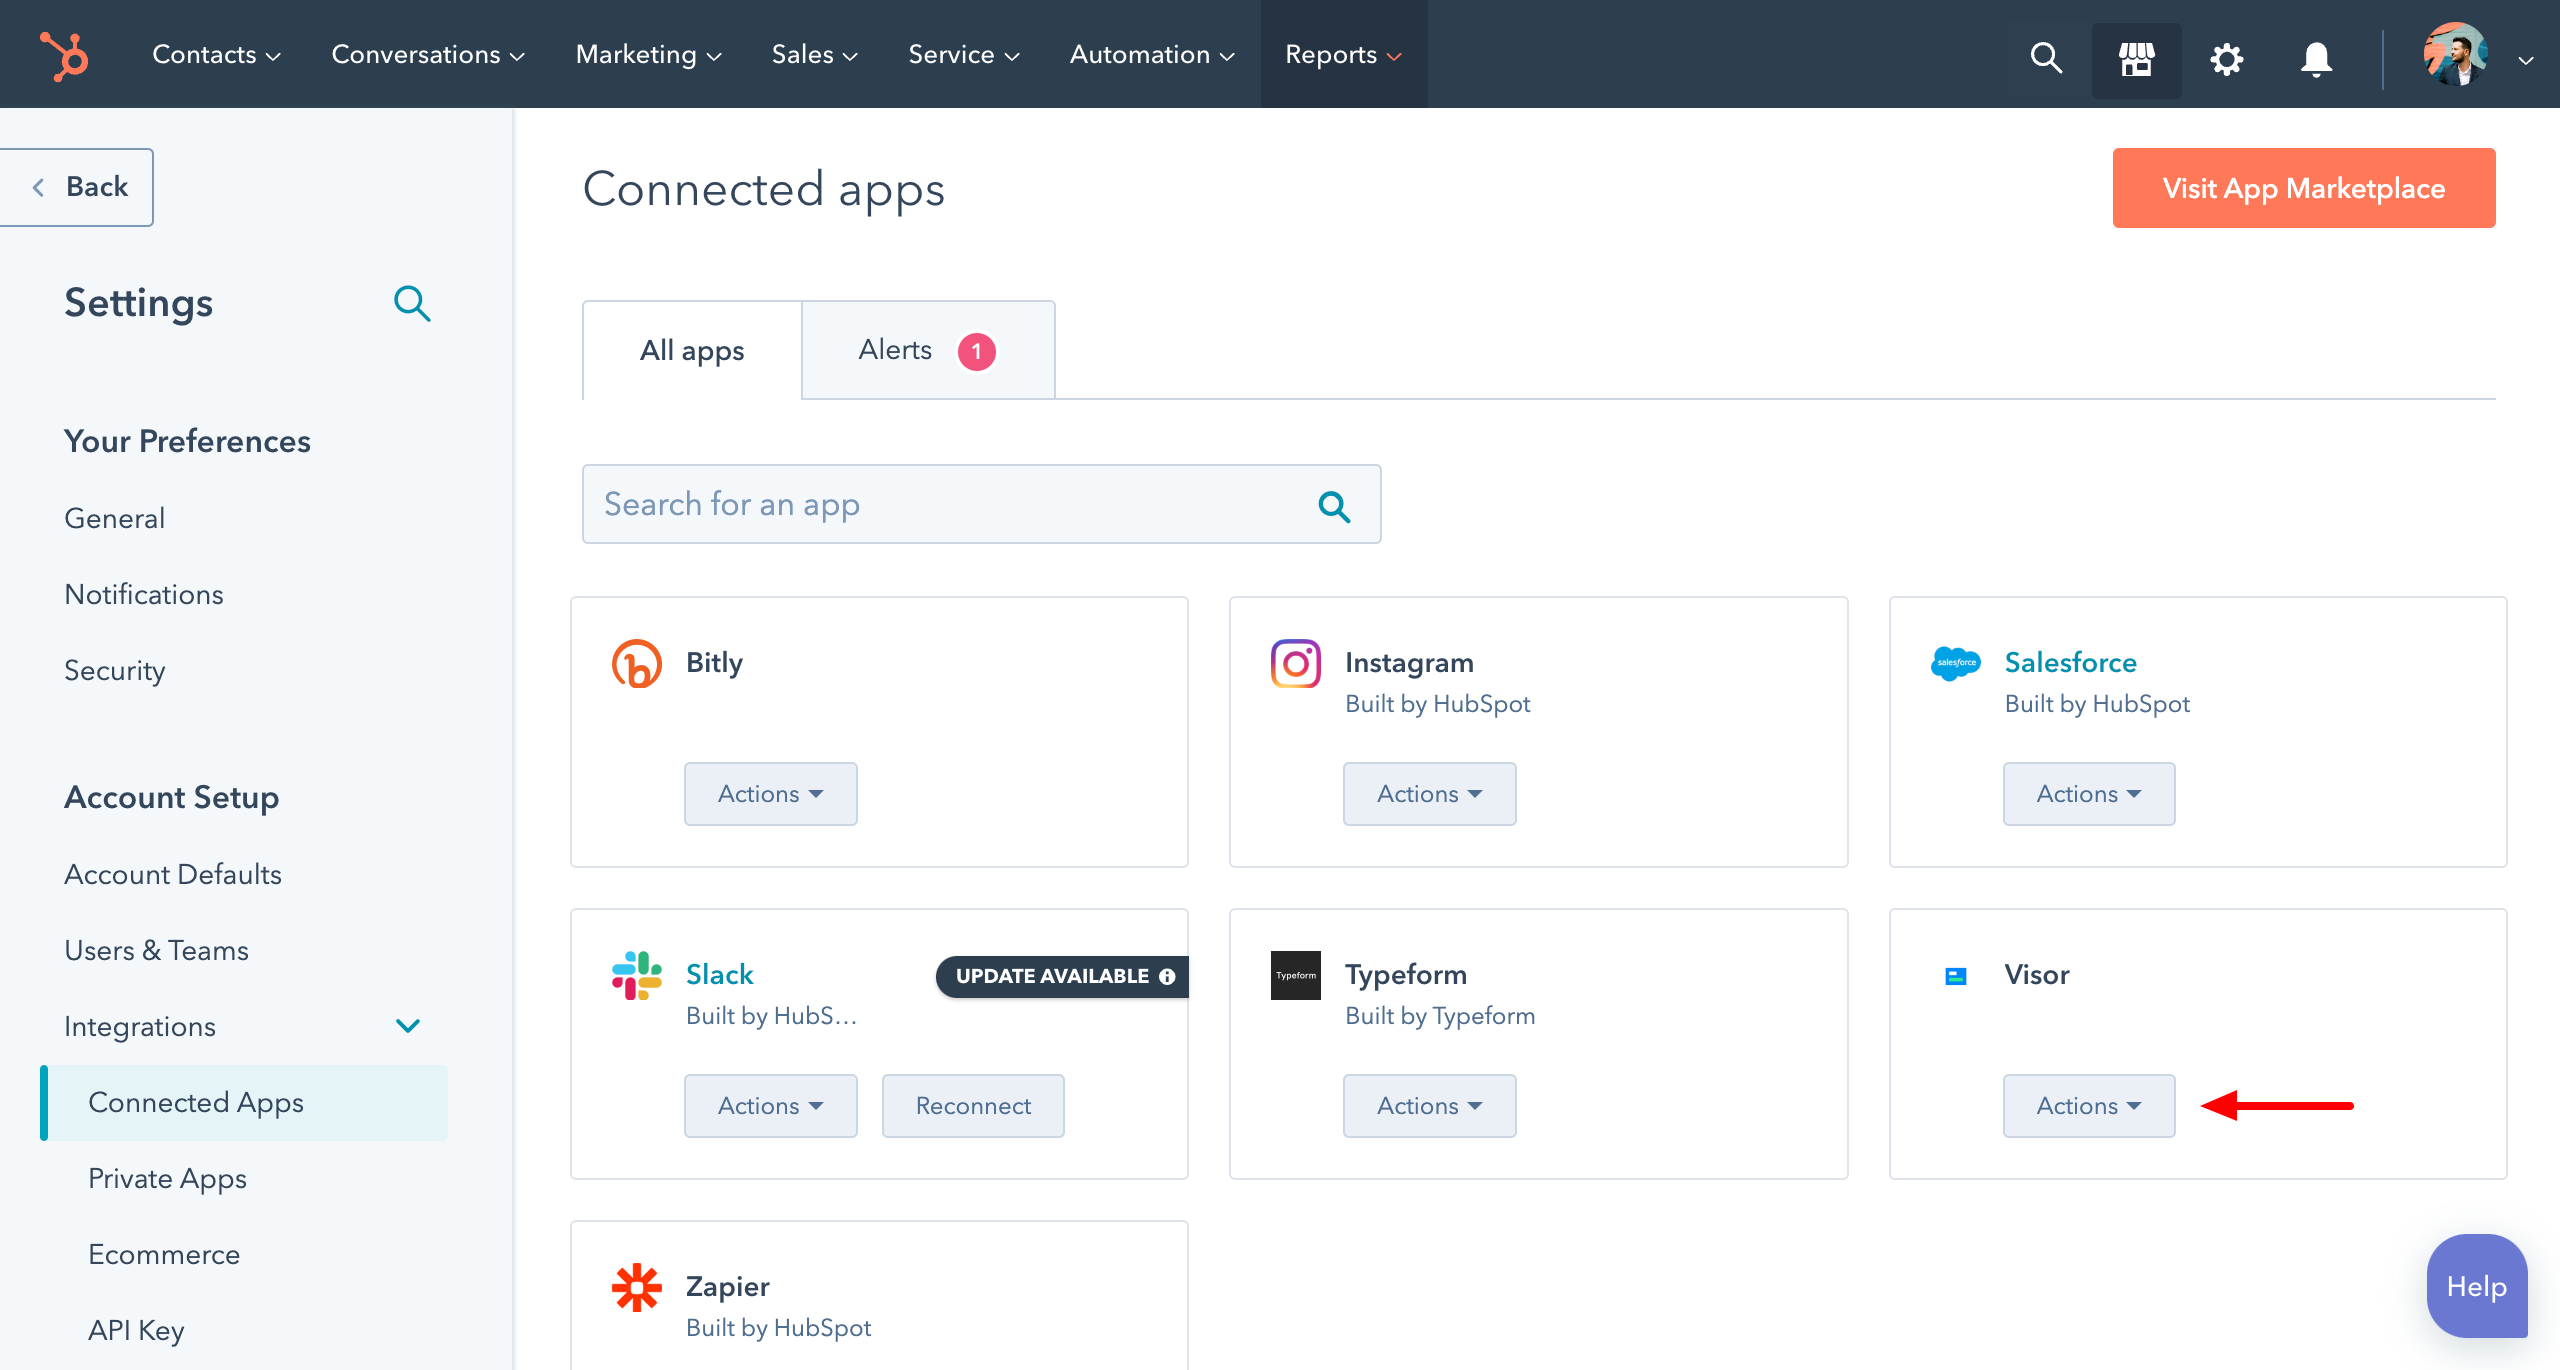This screenshot has height=1370, width=2560.
Task: Open the Service dropdown menu
Action: pyautogui.click(x=963, y=55)
